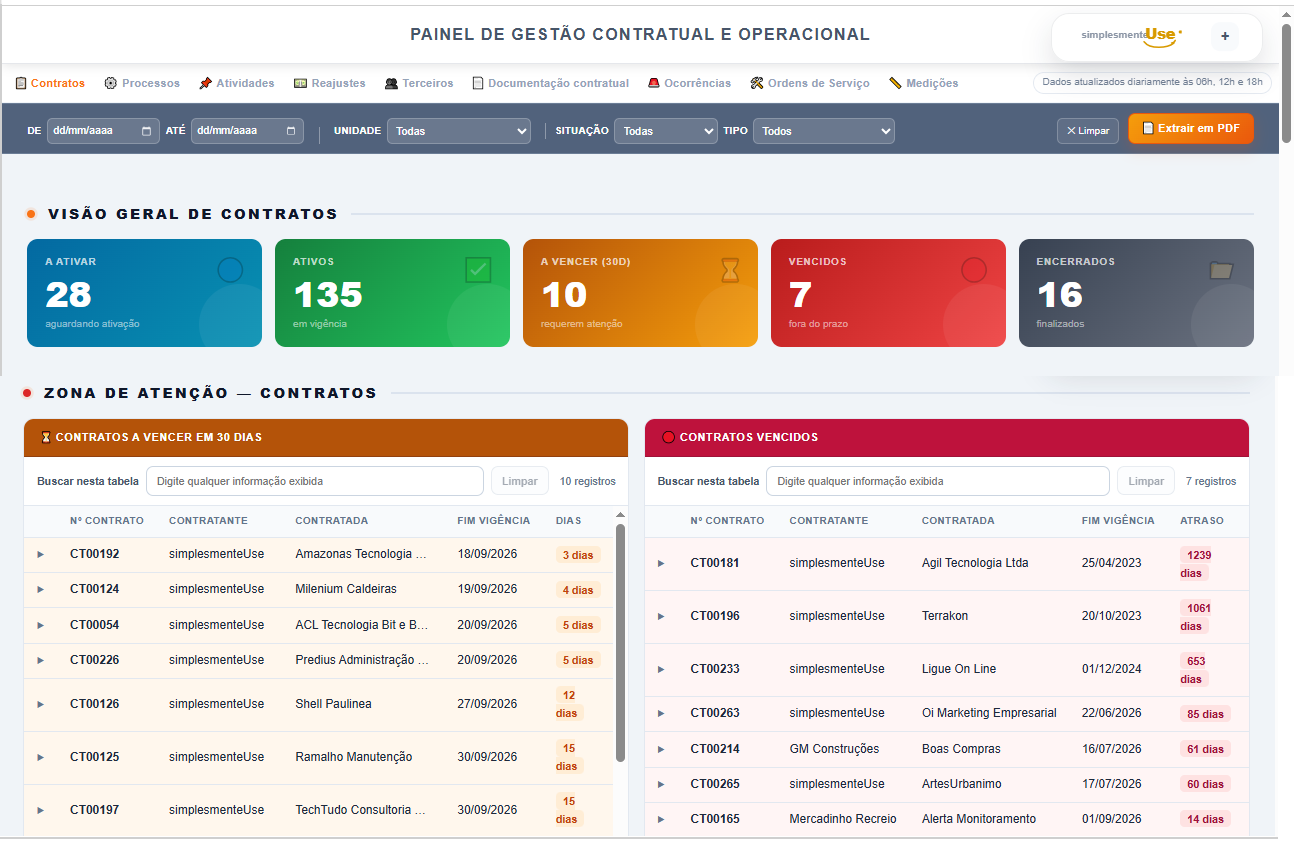Click Alerta Monitoramento cell
The height and width of the screenshot is (848, 1294).
tap(979, 819)
